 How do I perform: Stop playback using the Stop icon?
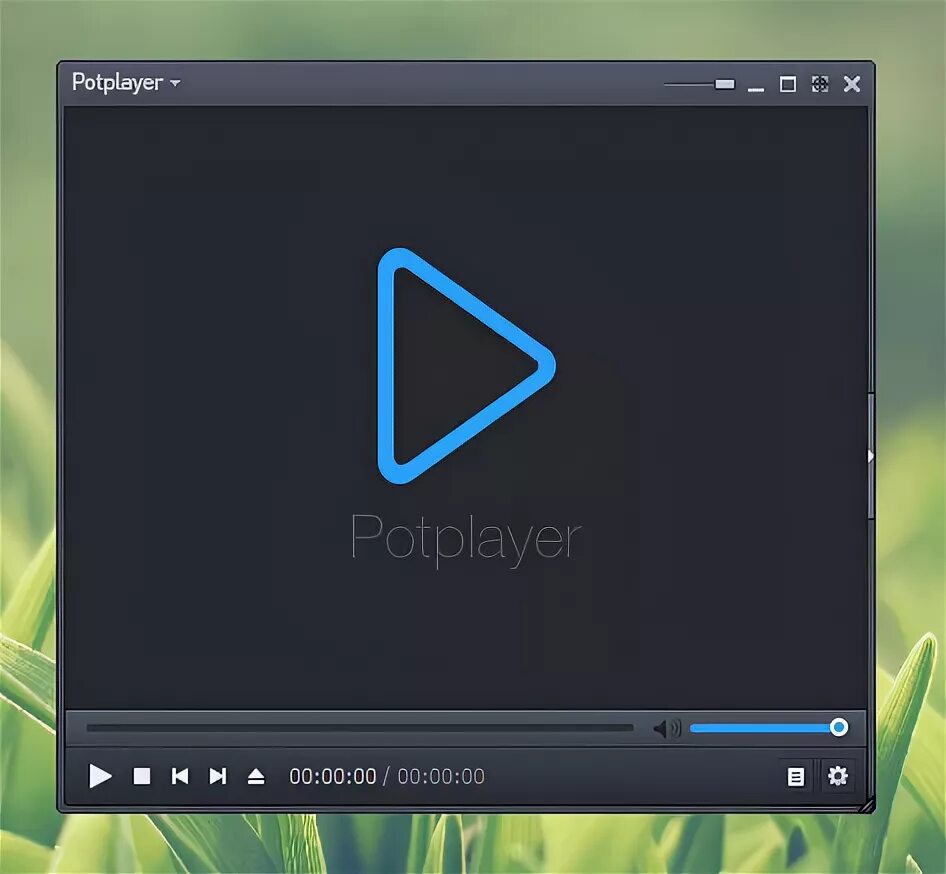(x=141, y=776)
